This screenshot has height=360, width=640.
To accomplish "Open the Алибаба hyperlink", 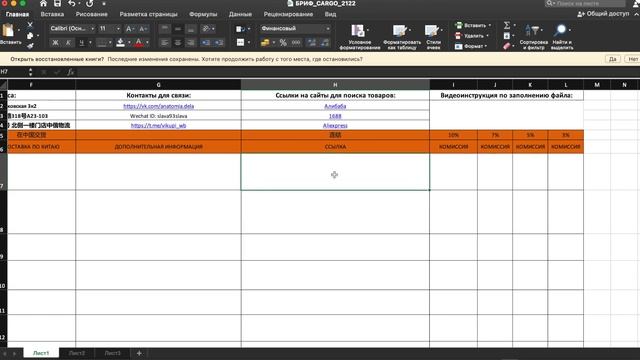I will [x=335, y=106].
